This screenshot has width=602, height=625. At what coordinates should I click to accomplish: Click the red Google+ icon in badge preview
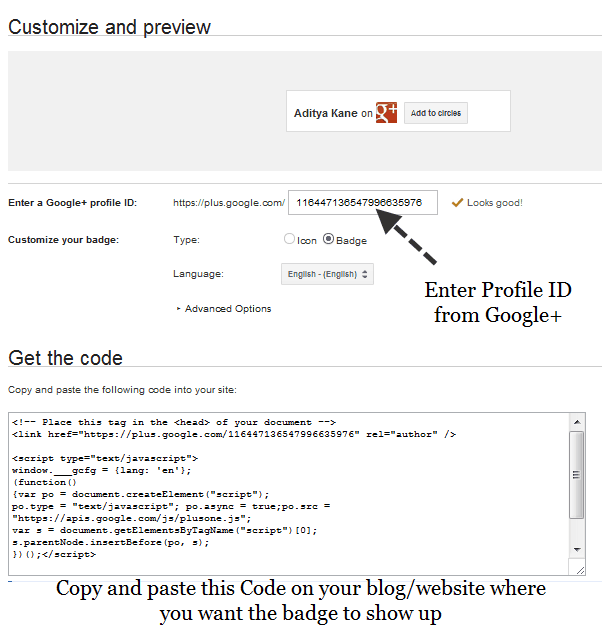[387, 113]
